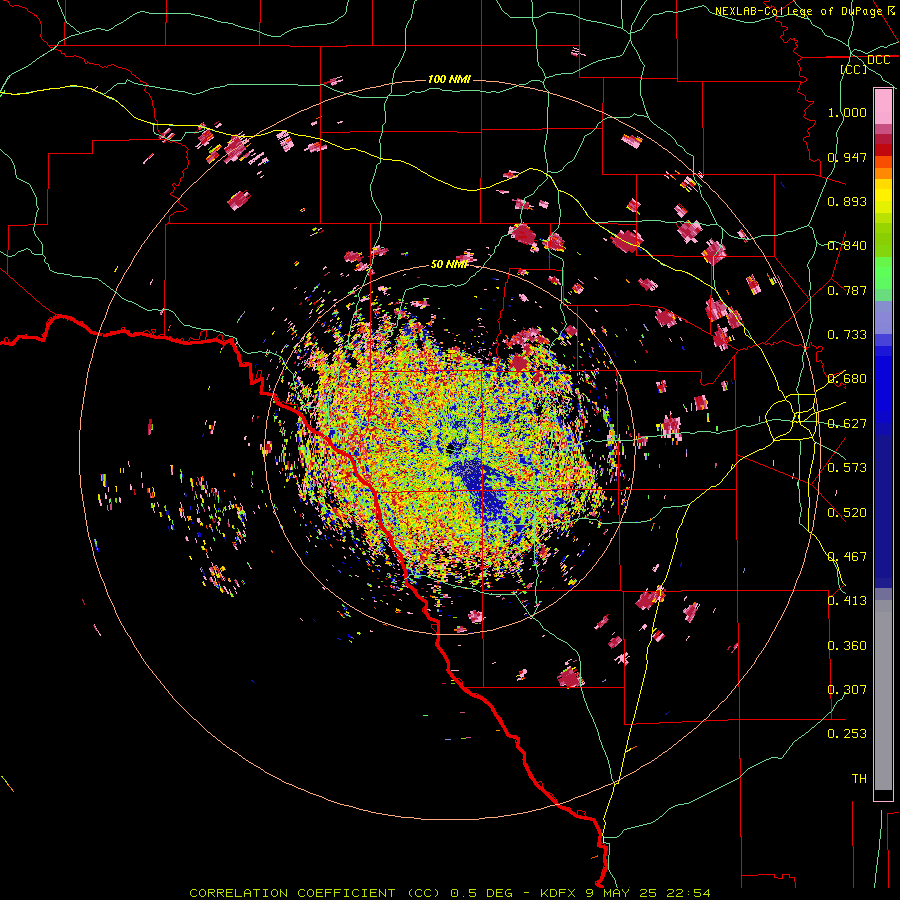Pick the pink segment of the color bar
The height and width of the screenshot is (900, 900).
click(883, 107)
